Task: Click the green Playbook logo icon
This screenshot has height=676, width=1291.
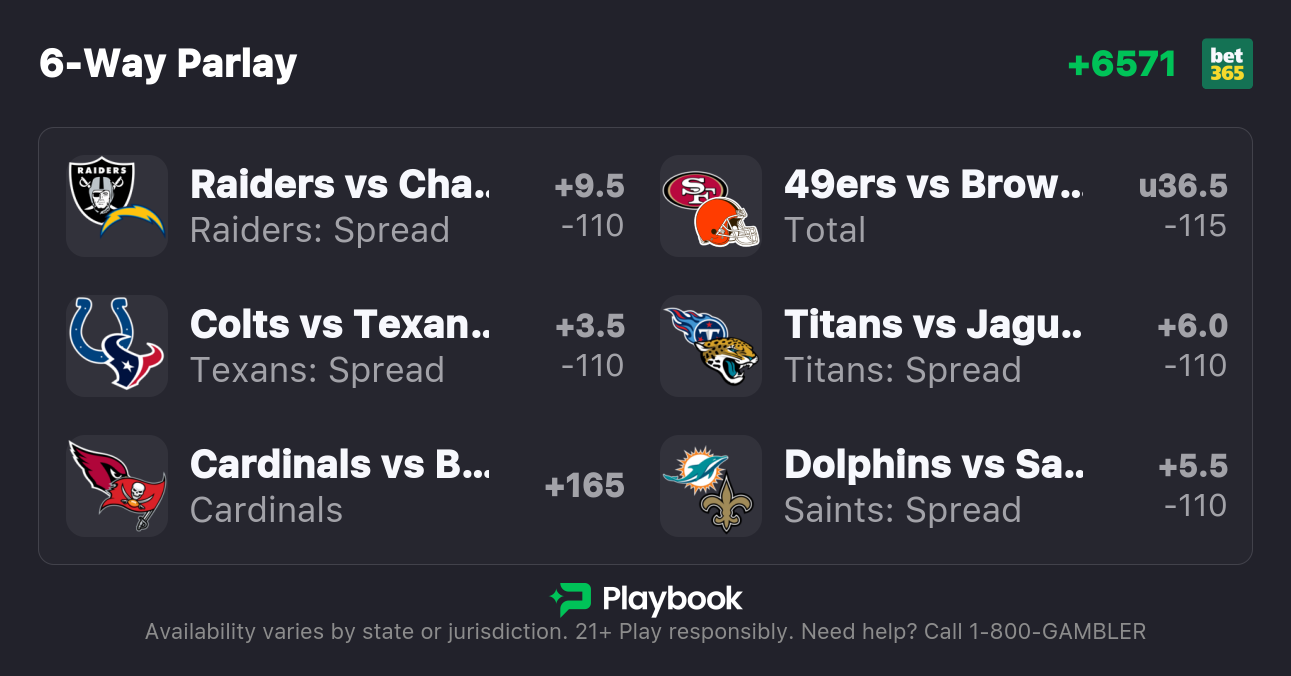Action: pyautogui.click(x=571, y=600)
